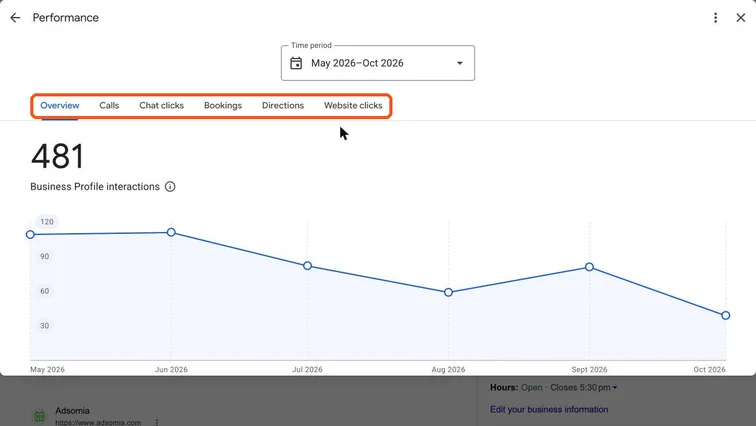This screenshot has width=756, height=426.
Task: Click the Performance panel title
Action: (x=66, y=18)
